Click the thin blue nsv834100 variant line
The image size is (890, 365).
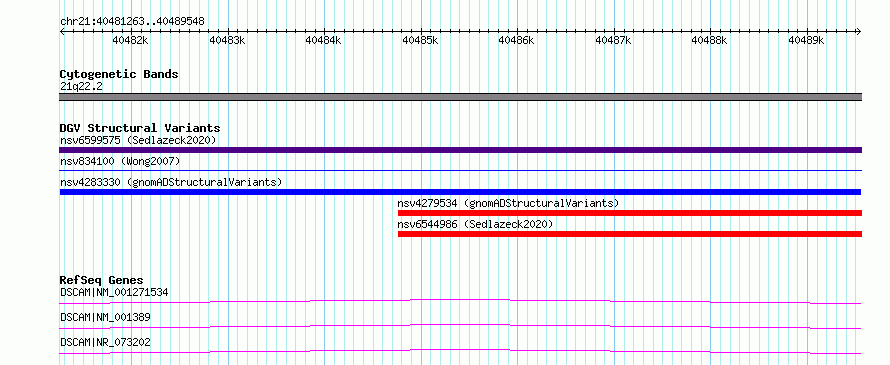[460, 170]
